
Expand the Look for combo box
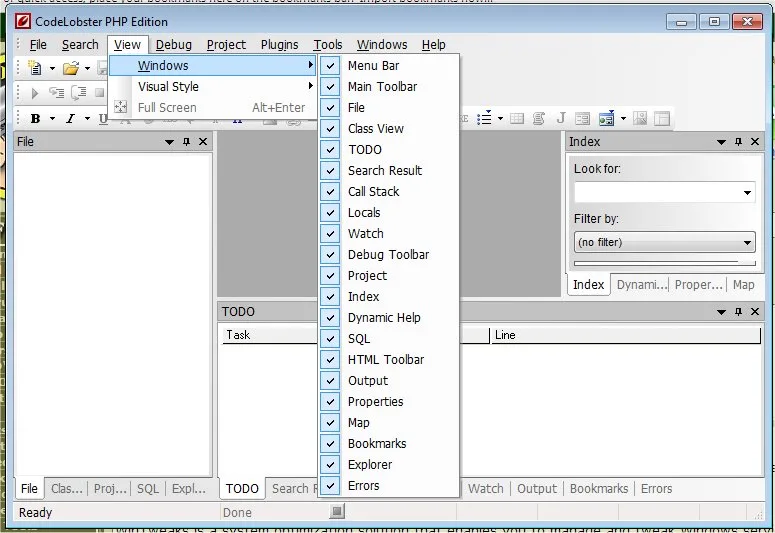click(x=747, y=193)
